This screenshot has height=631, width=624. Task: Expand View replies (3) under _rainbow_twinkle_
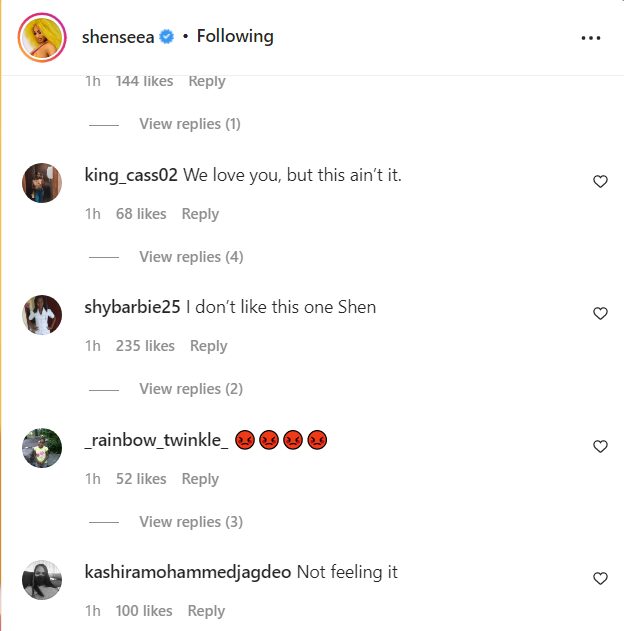tap(190, 522)
